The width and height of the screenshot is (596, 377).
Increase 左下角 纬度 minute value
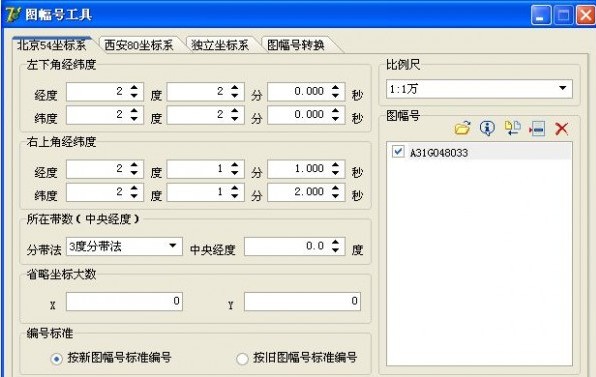(x=235, y=110)
